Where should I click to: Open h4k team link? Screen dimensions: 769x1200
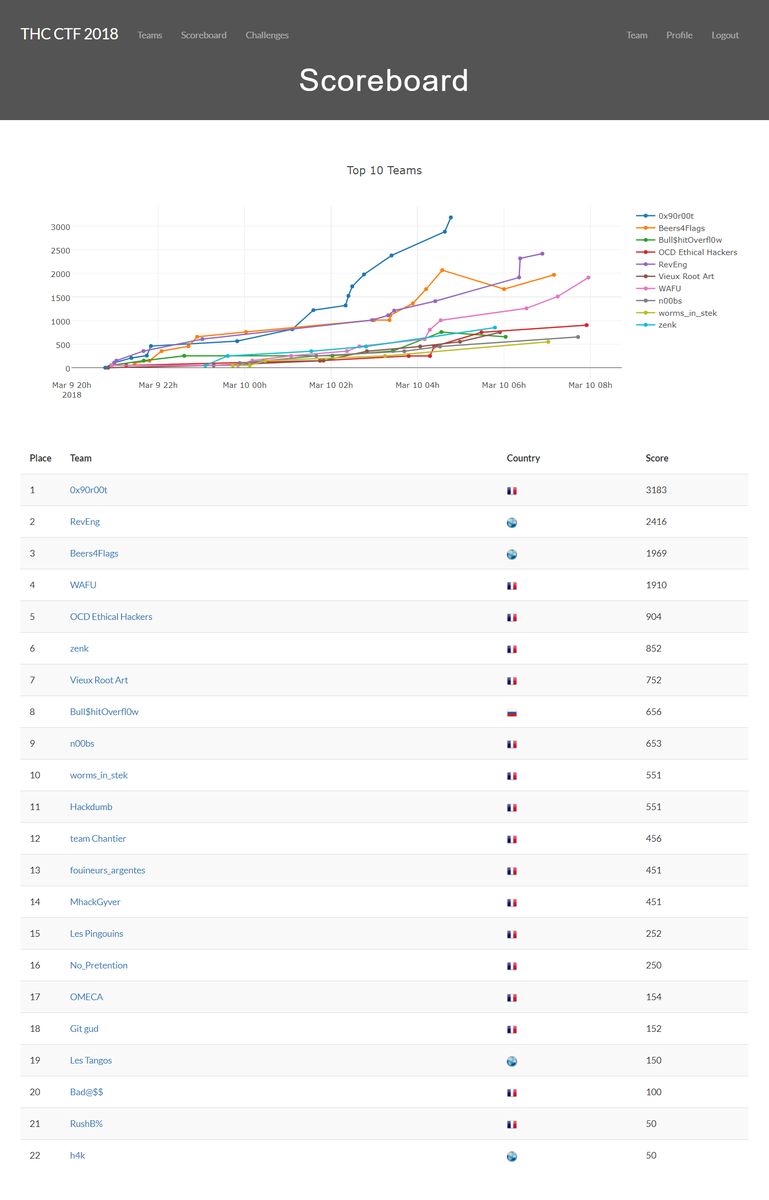(x=77, y=1156)
